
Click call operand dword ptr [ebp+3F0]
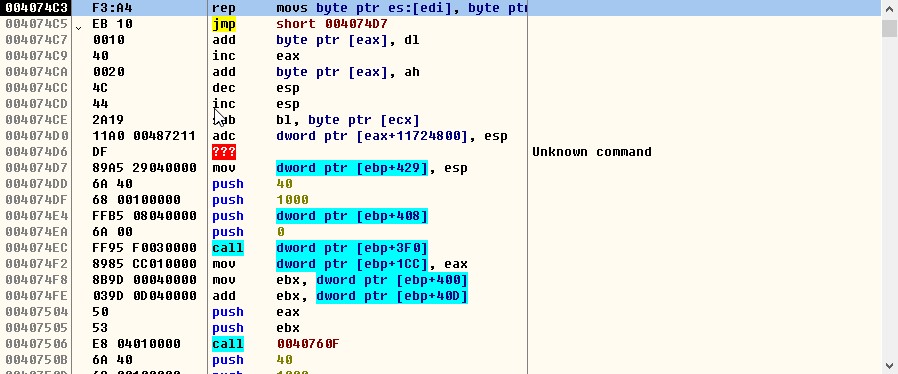[352, 248]
